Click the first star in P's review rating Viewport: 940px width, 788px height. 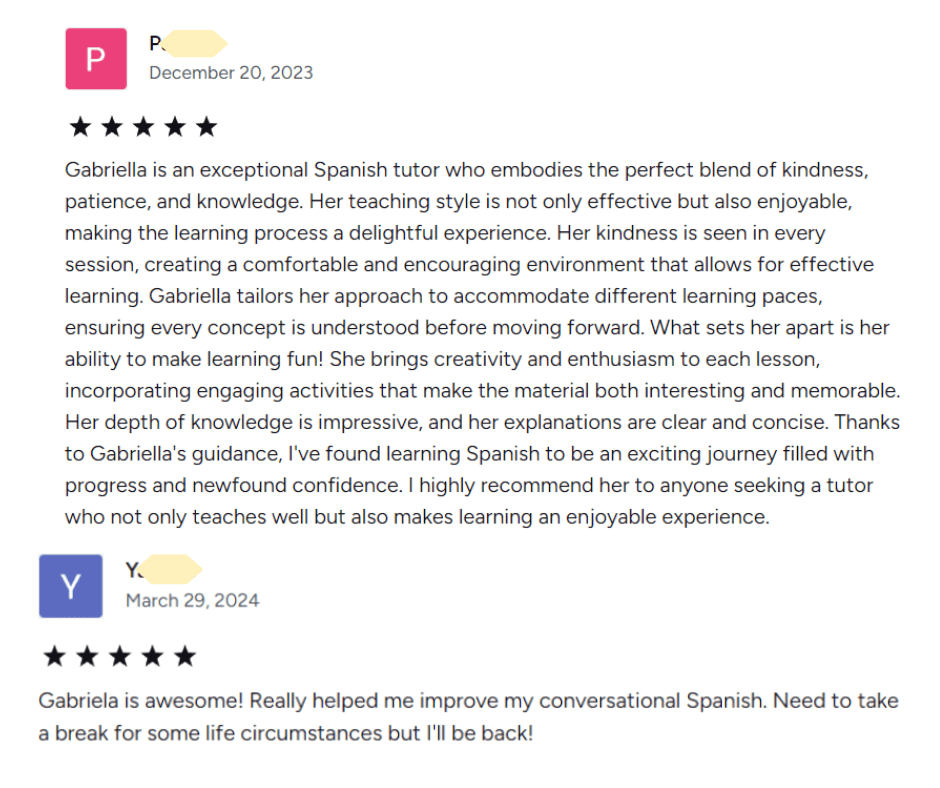pyautogui.click(x=79, y=127)
